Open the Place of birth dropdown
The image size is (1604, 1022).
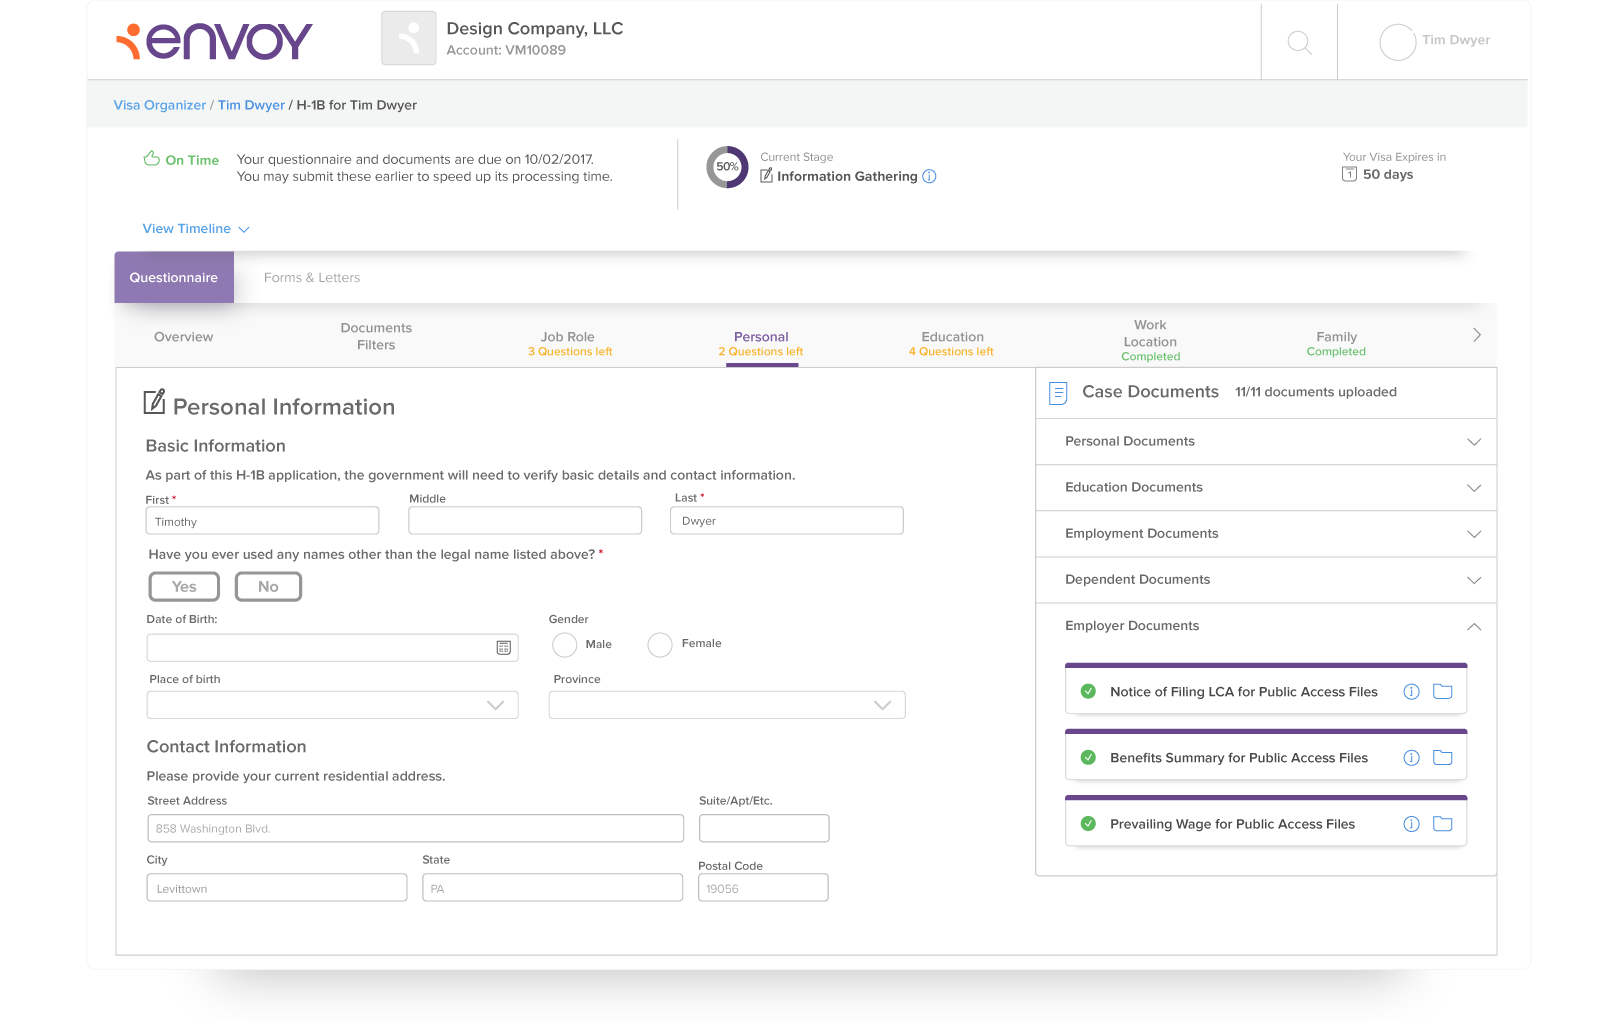pyautogui.click(x=332, y=705)
